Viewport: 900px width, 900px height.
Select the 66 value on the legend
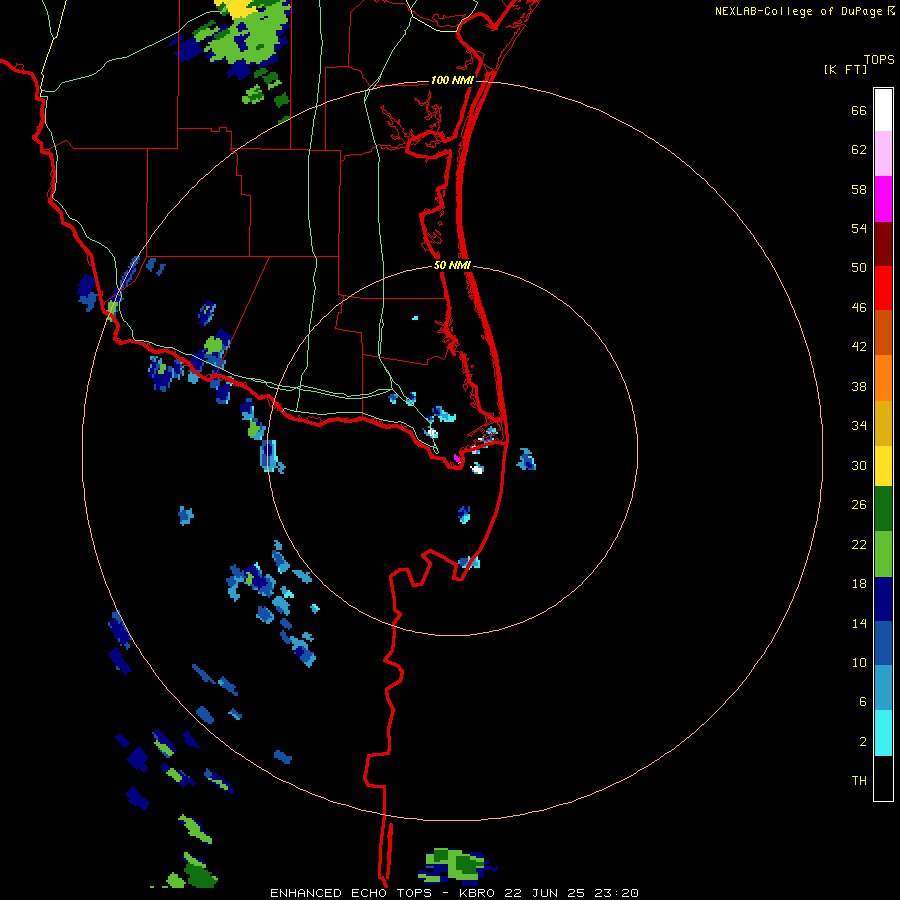tap(859, 110)
